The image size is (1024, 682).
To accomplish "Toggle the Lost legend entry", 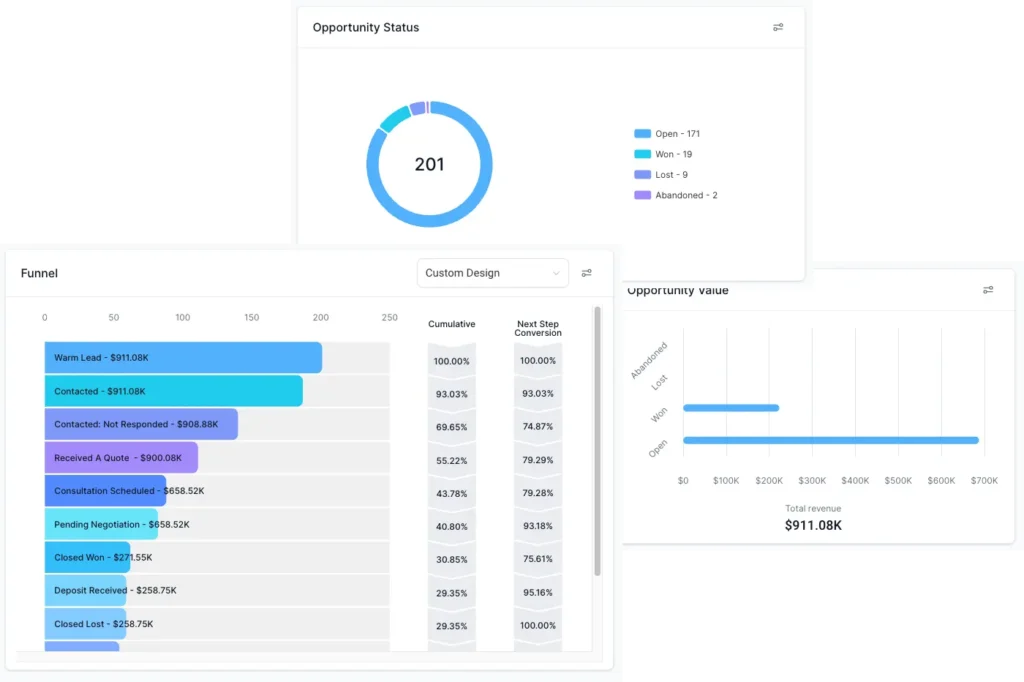I will tap(670, 175).
